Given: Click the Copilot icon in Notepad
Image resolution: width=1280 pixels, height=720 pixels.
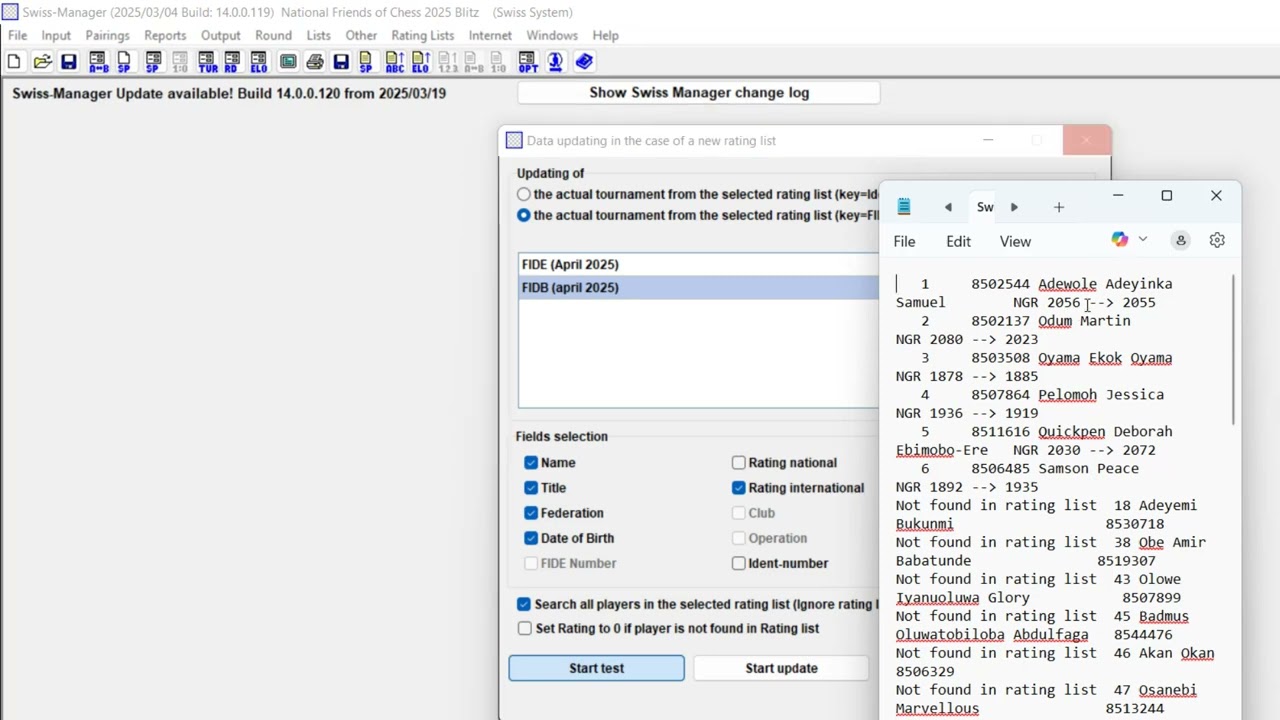Looking at the screenshot, I should tap(1120, 240).
